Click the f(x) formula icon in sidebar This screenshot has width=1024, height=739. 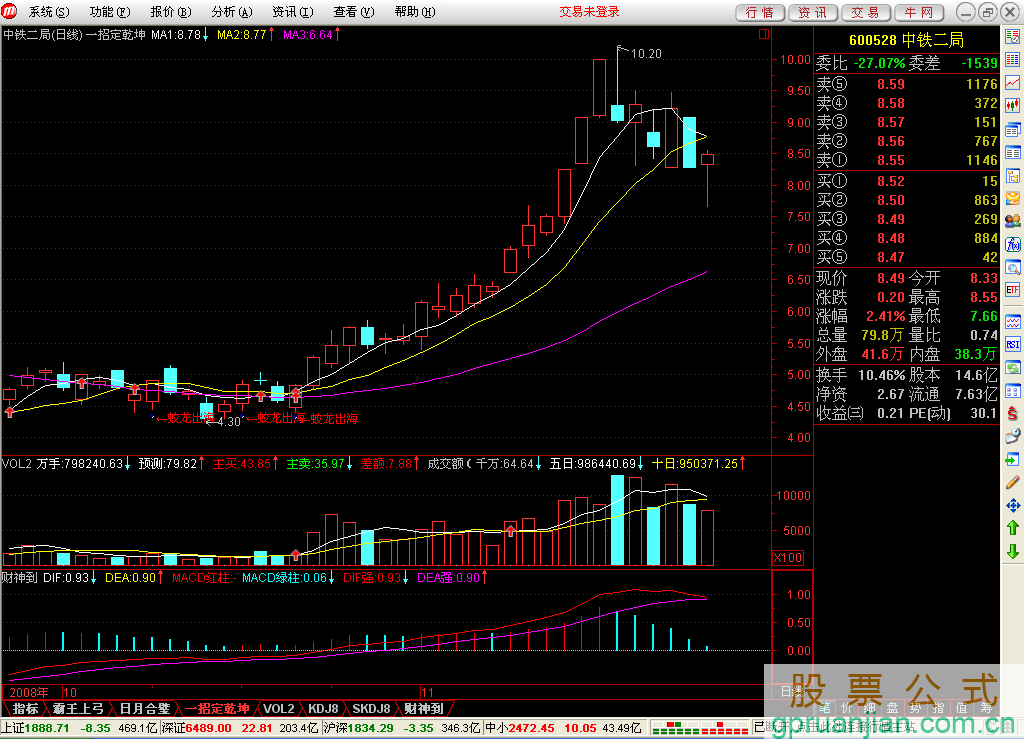(x=1013, y=244)
